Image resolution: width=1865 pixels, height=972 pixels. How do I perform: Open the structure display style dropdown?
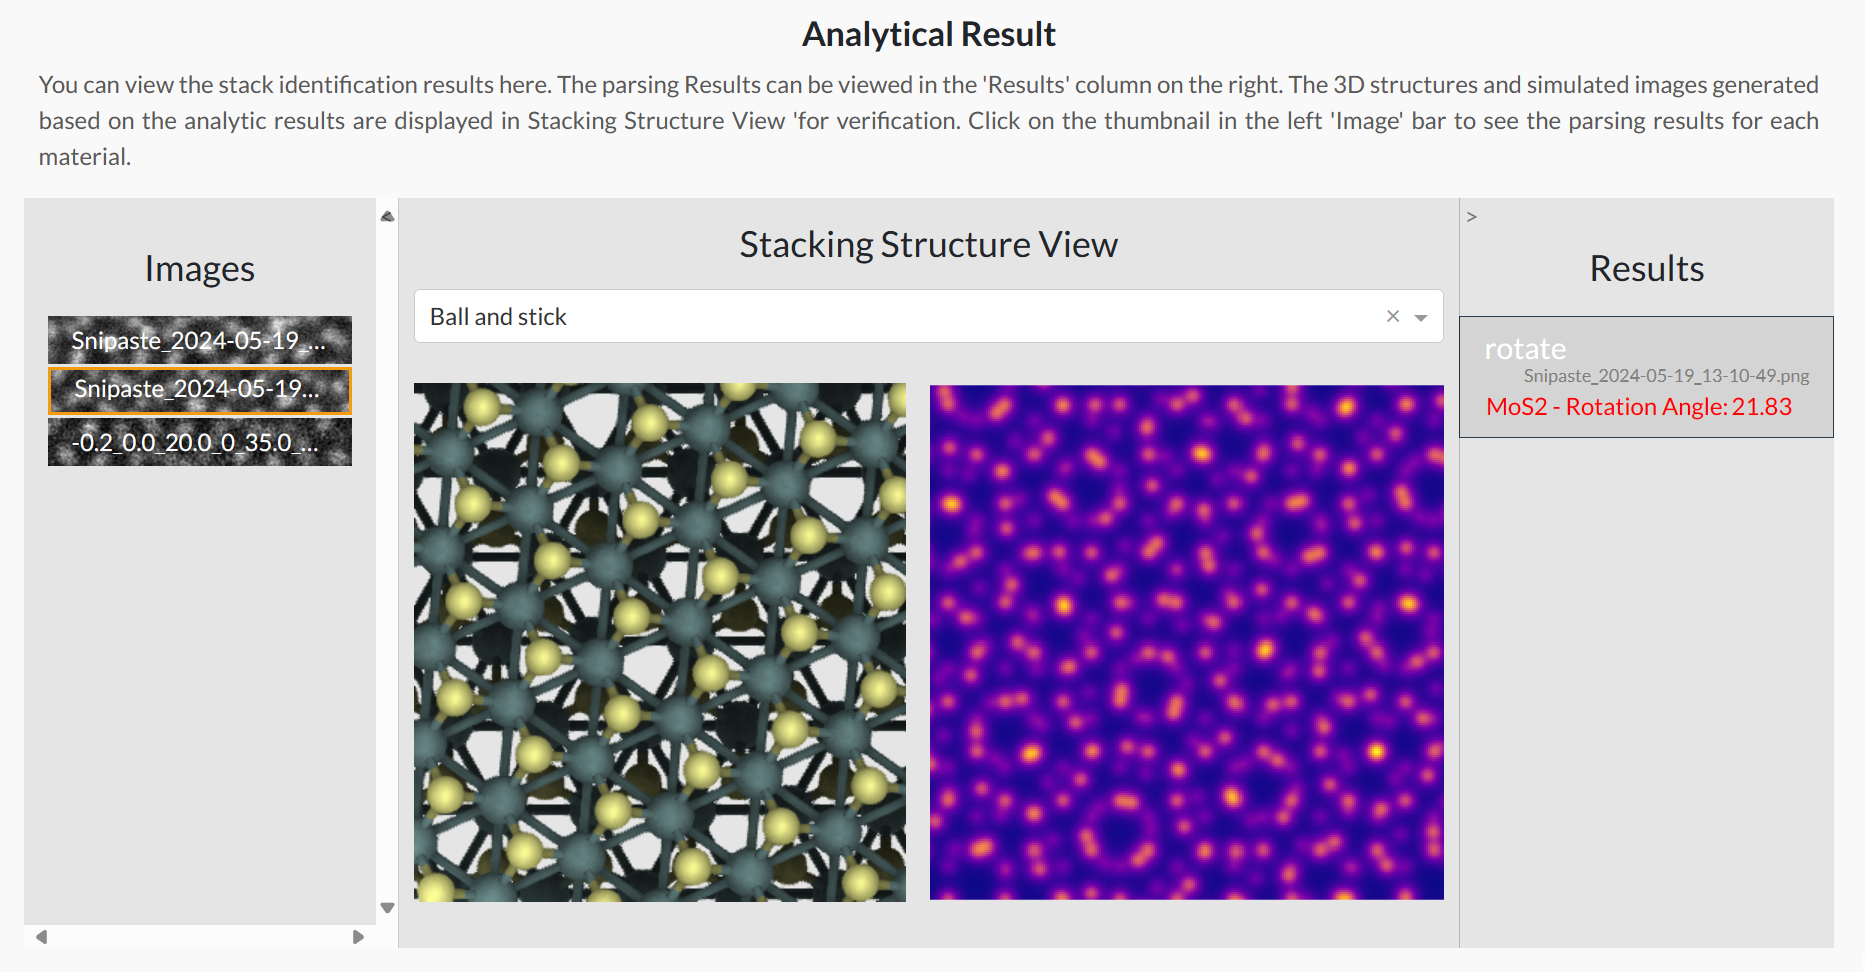pos(1421,316)
